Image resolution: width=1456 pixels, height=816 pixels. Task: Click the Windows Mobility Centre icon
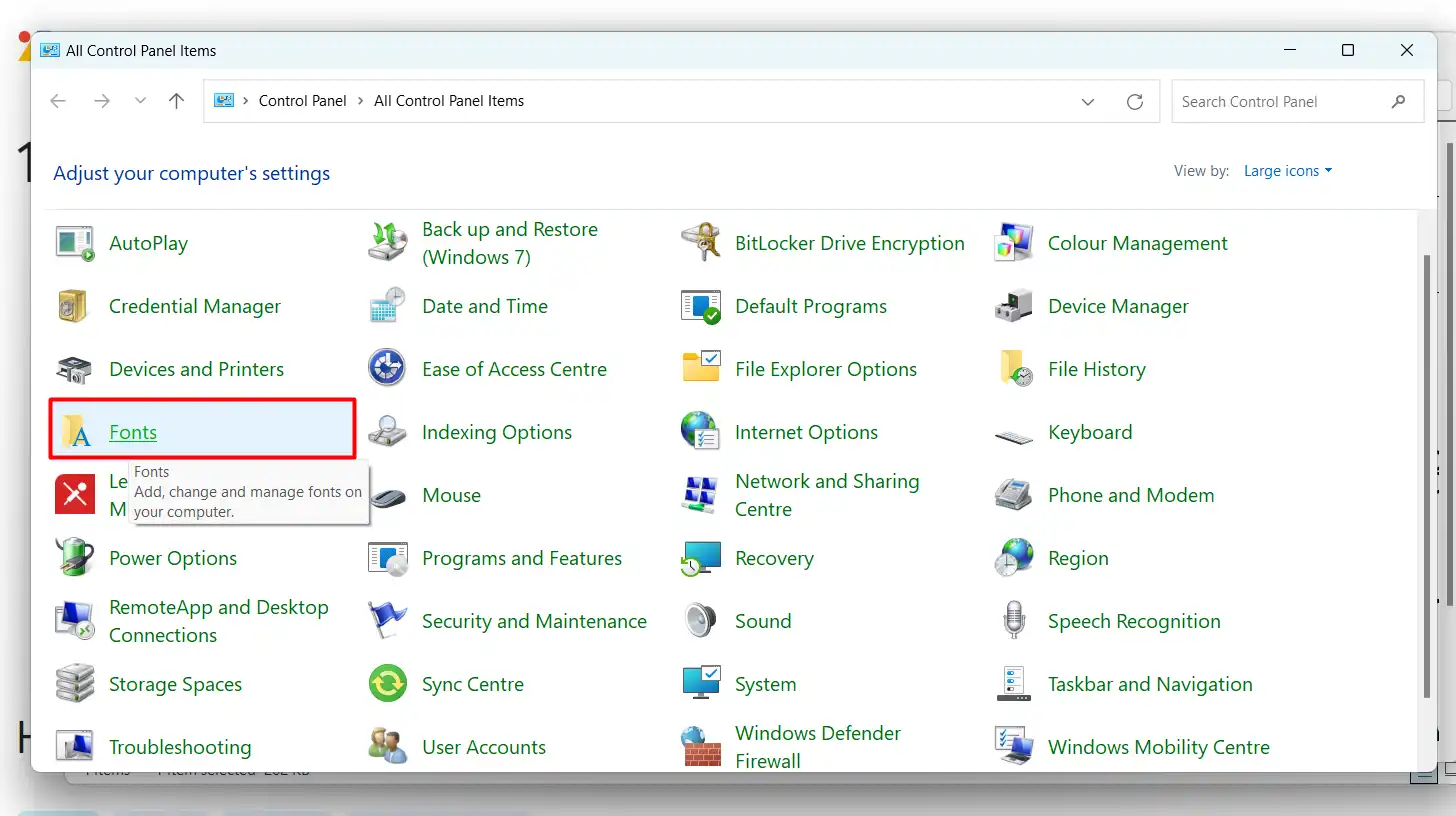[1014, 747]
